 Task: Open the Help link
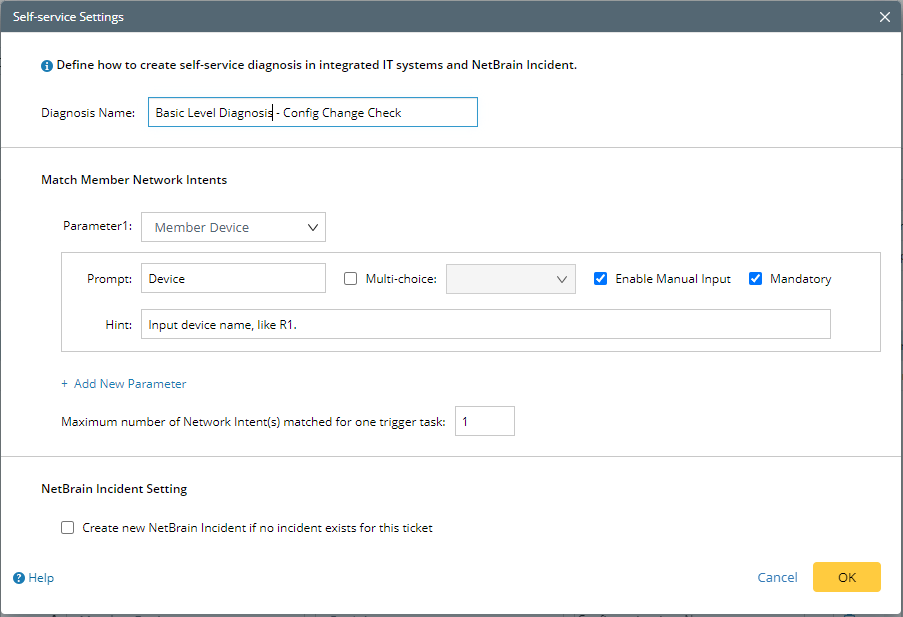41,578
